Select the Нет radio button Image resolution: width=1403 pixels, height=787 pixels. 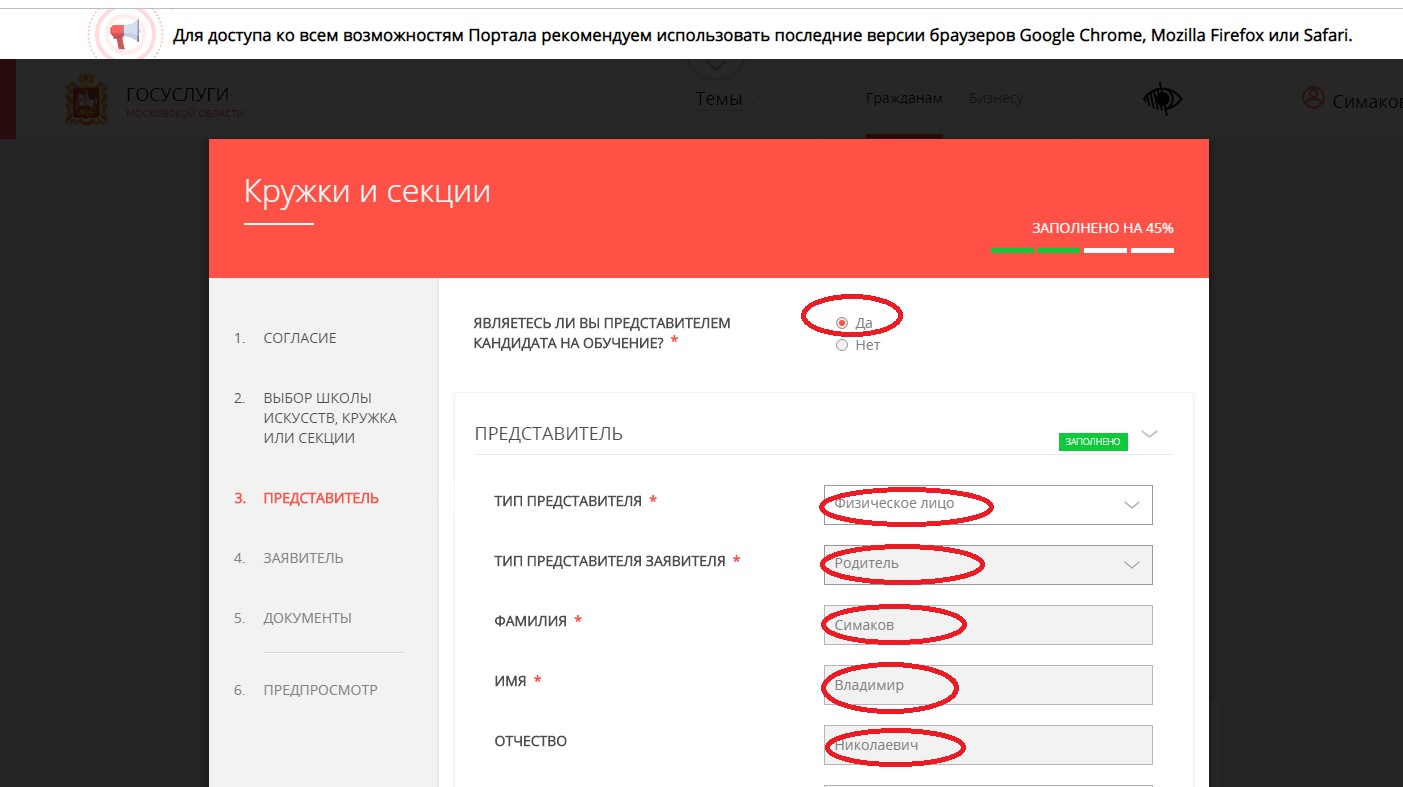(x=842, y=345)
